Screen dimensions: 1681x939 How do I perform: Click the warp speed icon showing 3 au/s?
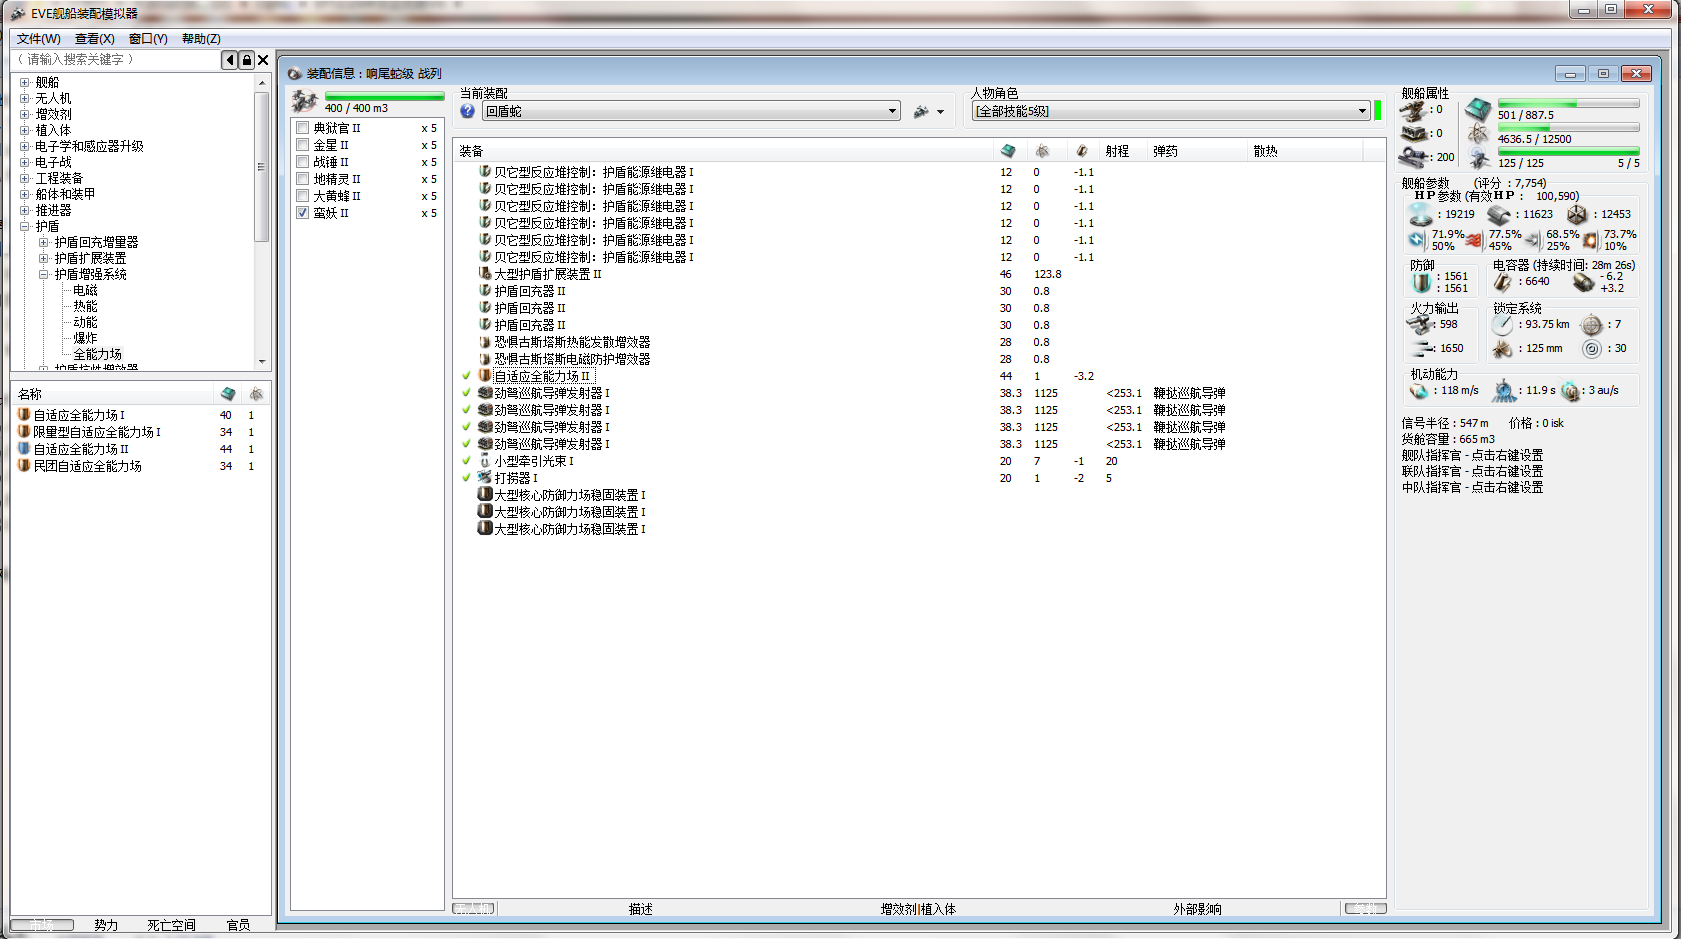click(1570, 390)
